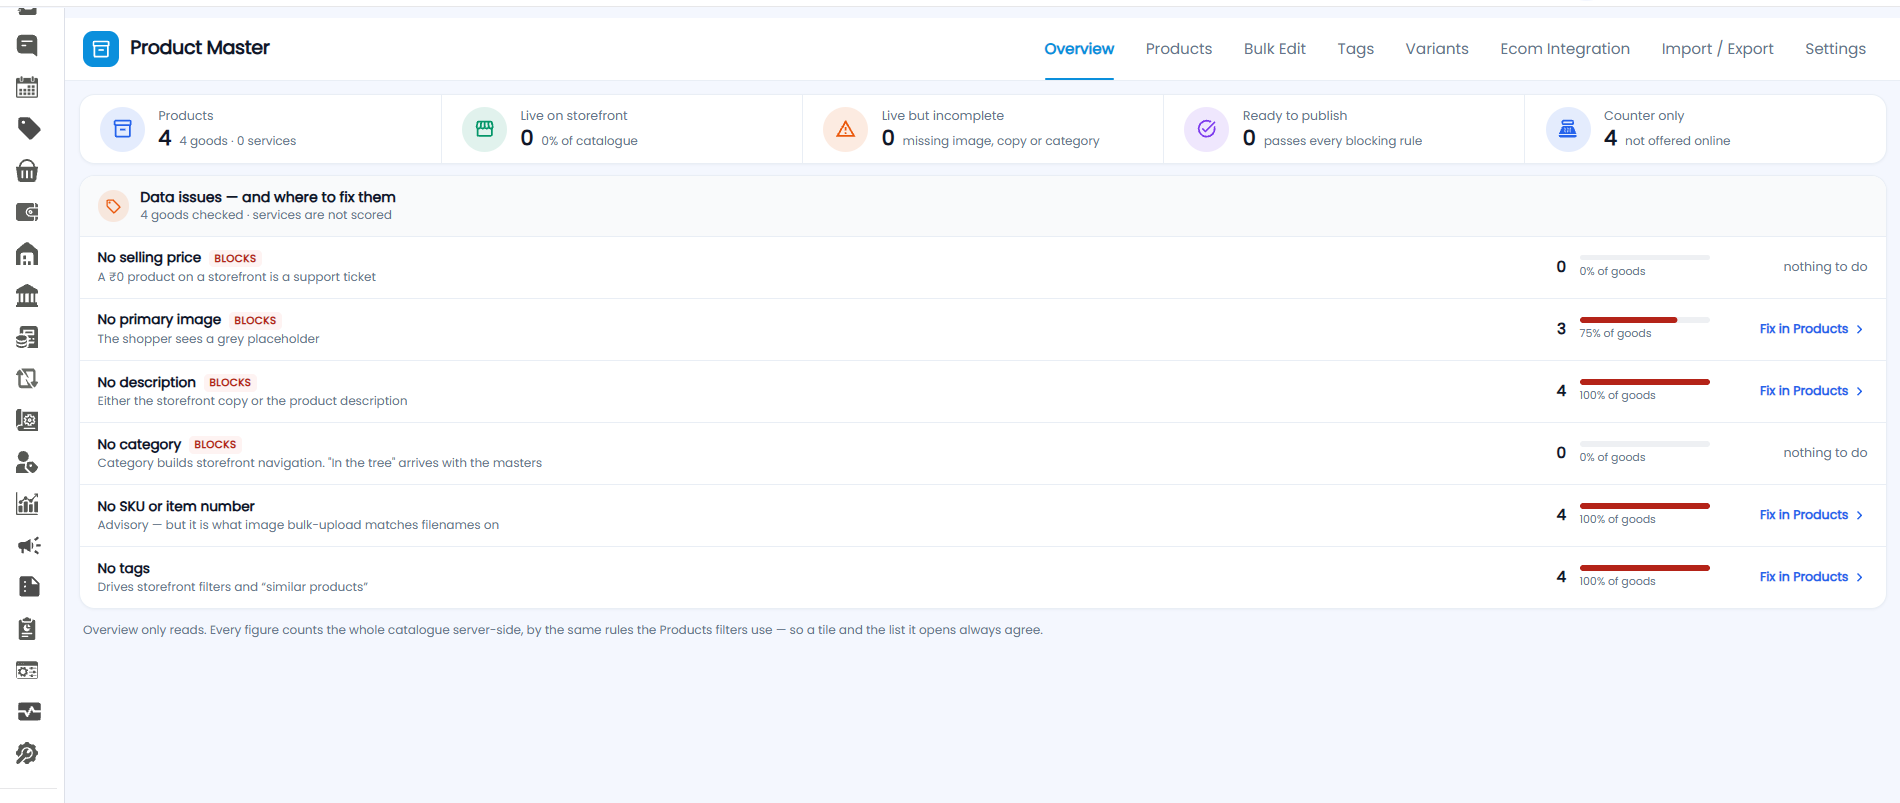Click the Data issues tag icon
The image size is (1900, 803).
point(114,206)
